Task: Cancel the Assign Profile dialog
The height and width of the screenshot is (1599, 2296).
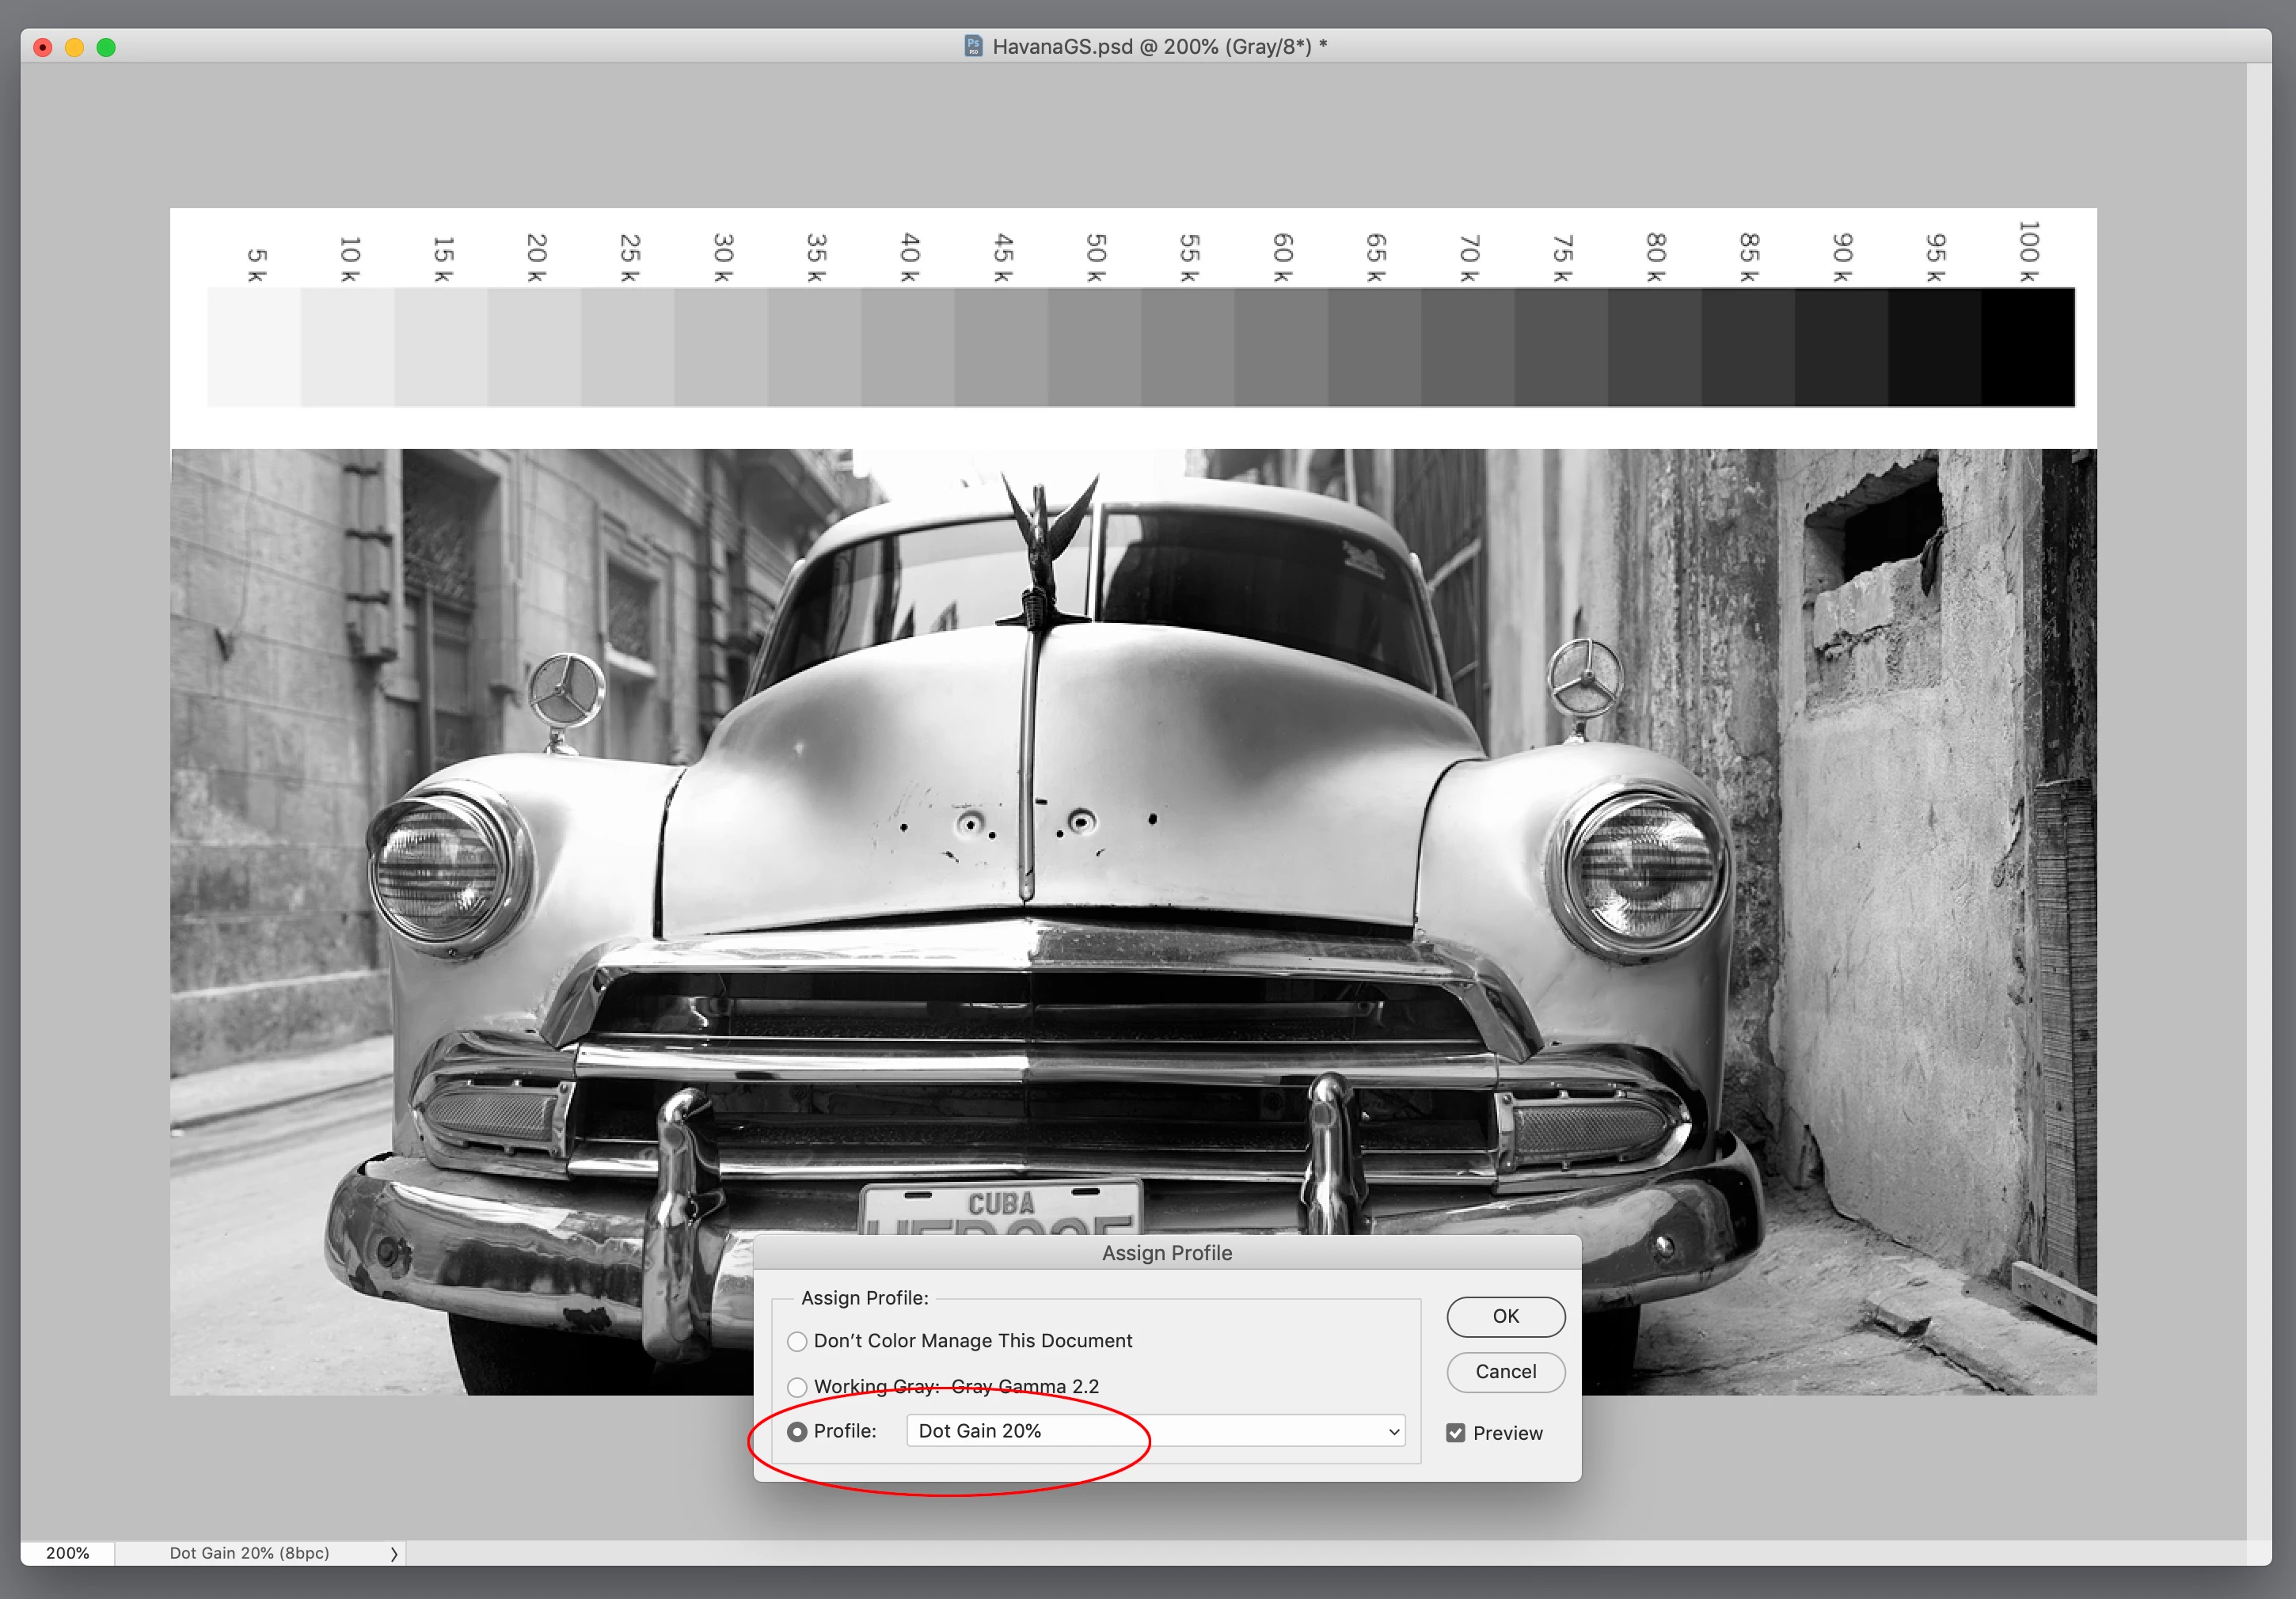Action: (1505, 1372)
